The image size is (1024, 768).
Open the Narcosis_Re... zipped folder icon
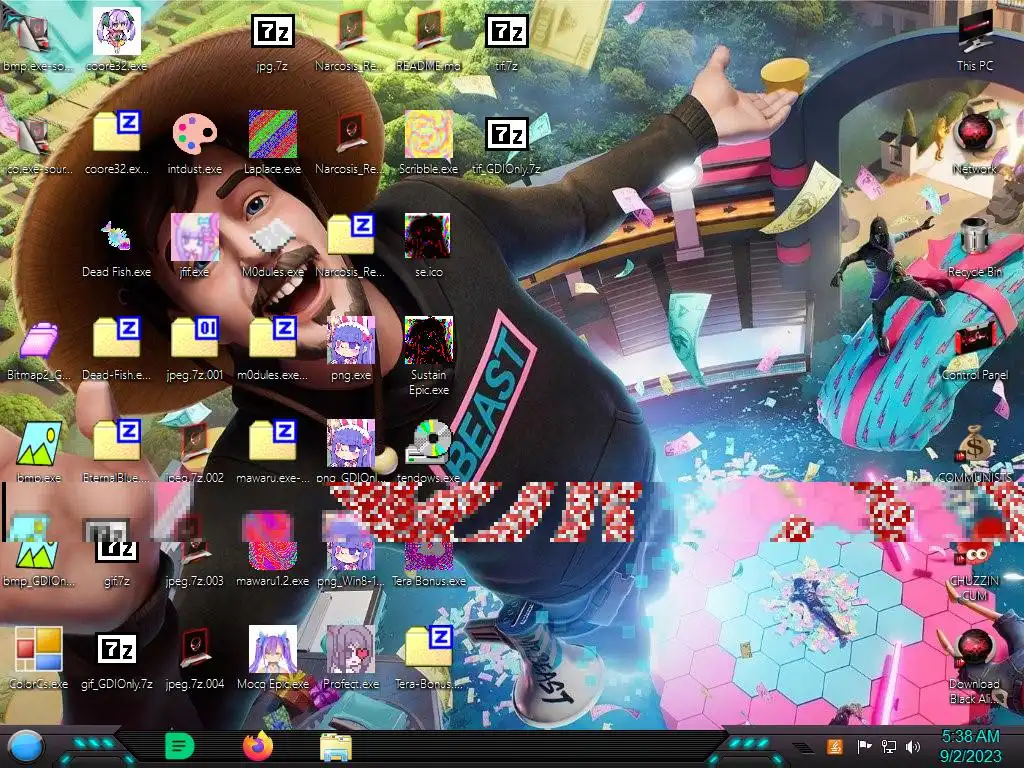pyautogui.click(x=351, y=235)
